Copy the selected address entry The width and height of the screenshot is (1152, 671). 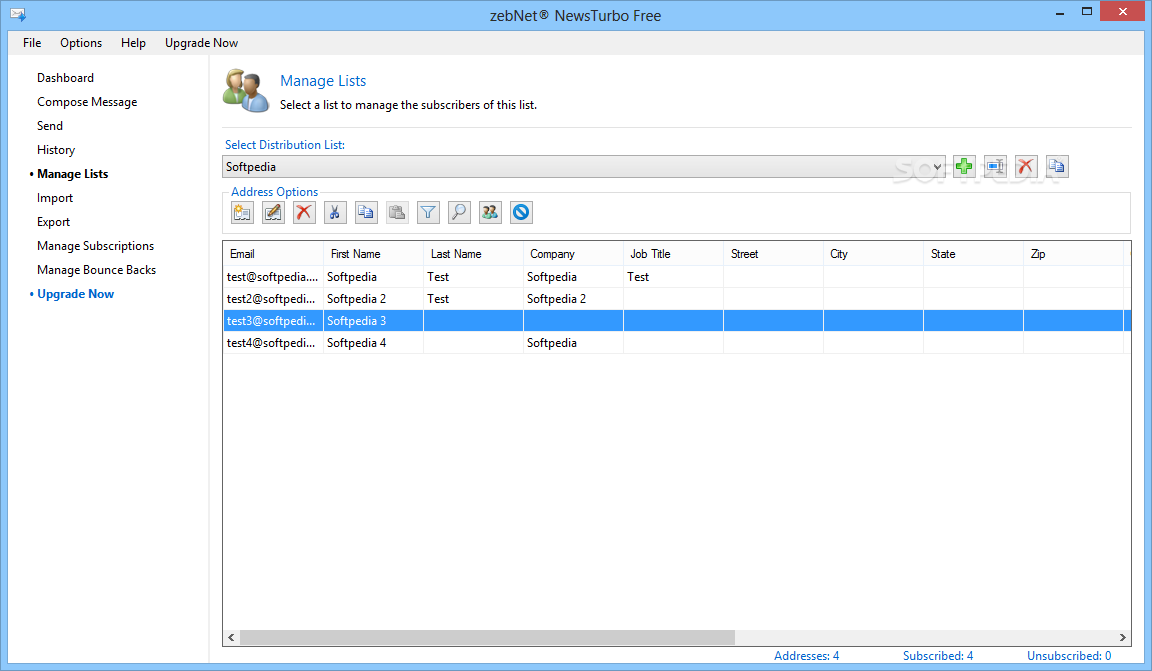coord(366,212)
